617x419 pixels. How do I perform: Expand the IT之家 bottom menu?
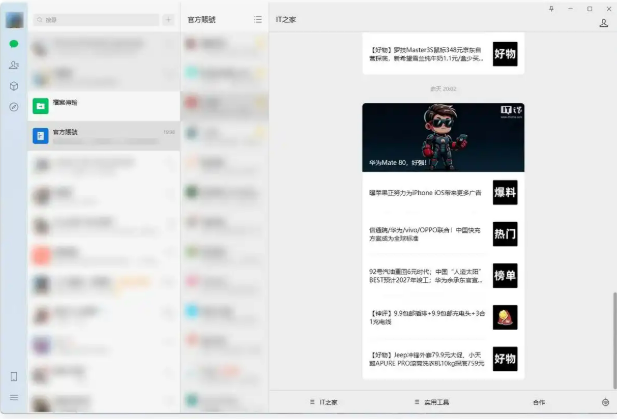[323, 402]
